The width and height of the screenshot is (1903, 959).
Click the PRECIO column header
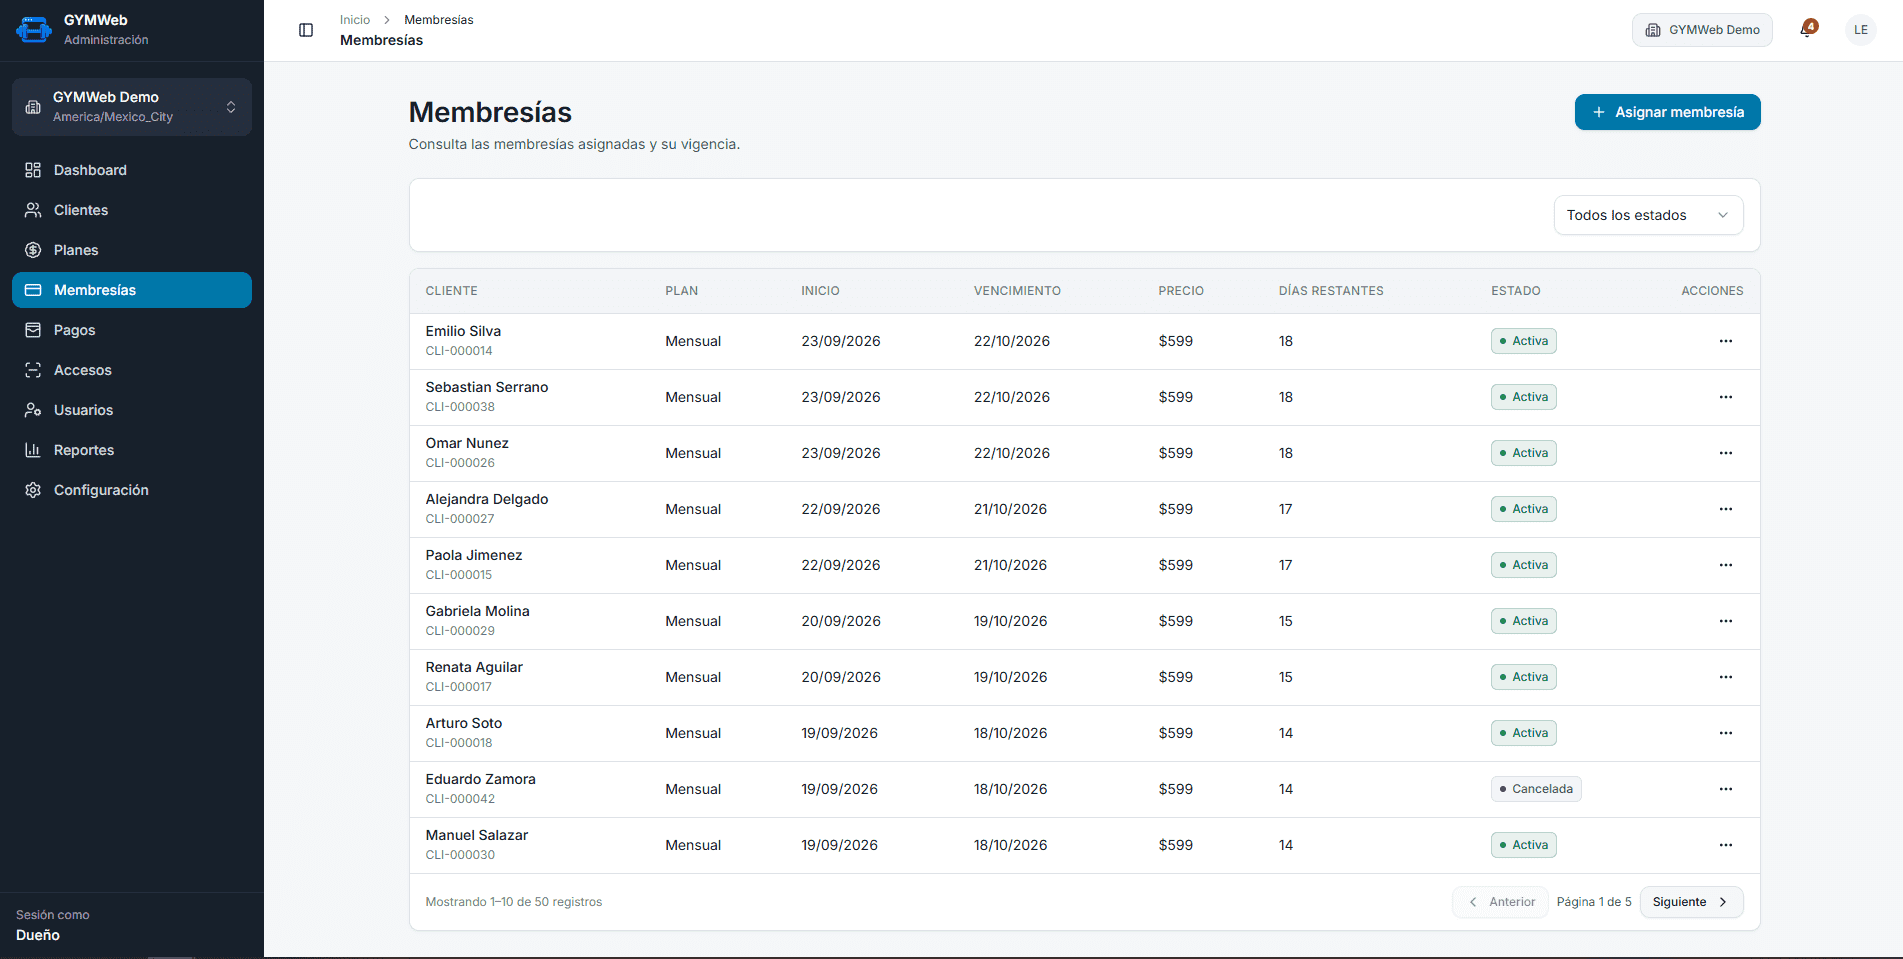pyautogui.click(x=1181, y=291)
